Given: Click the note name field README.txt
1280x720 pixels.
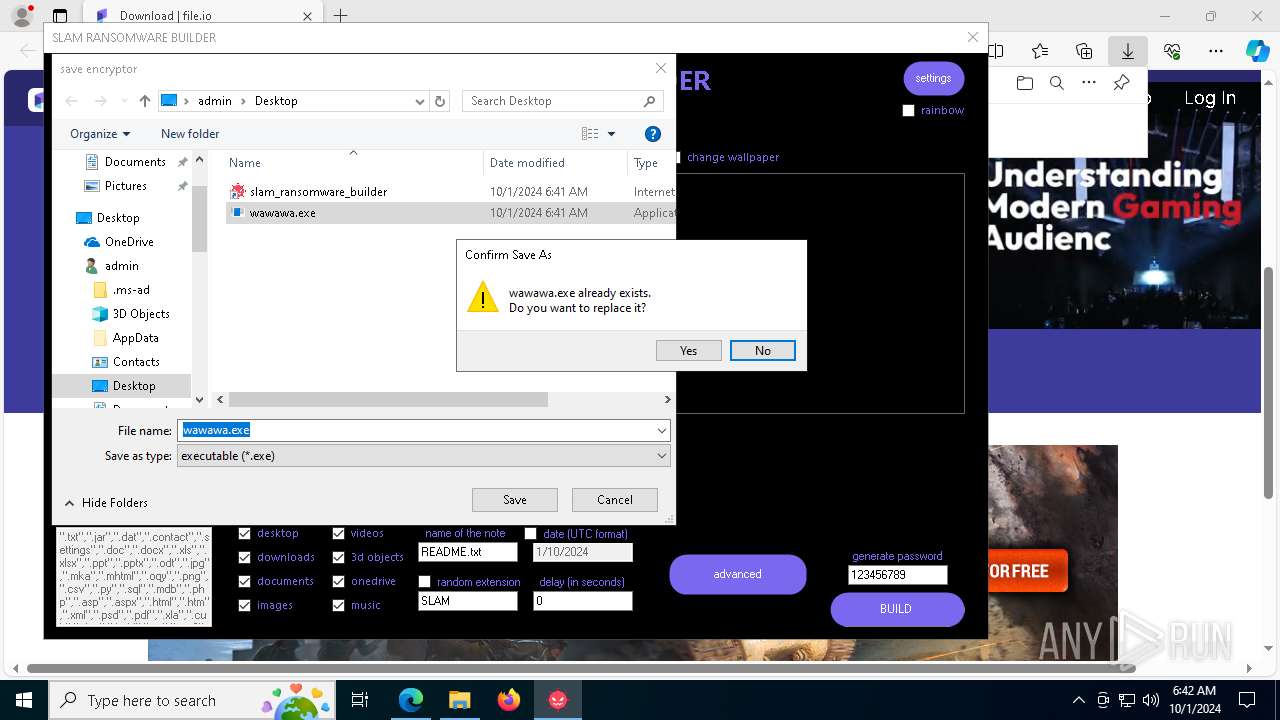Looking at the screenshot, I should (x=467, y=552).
